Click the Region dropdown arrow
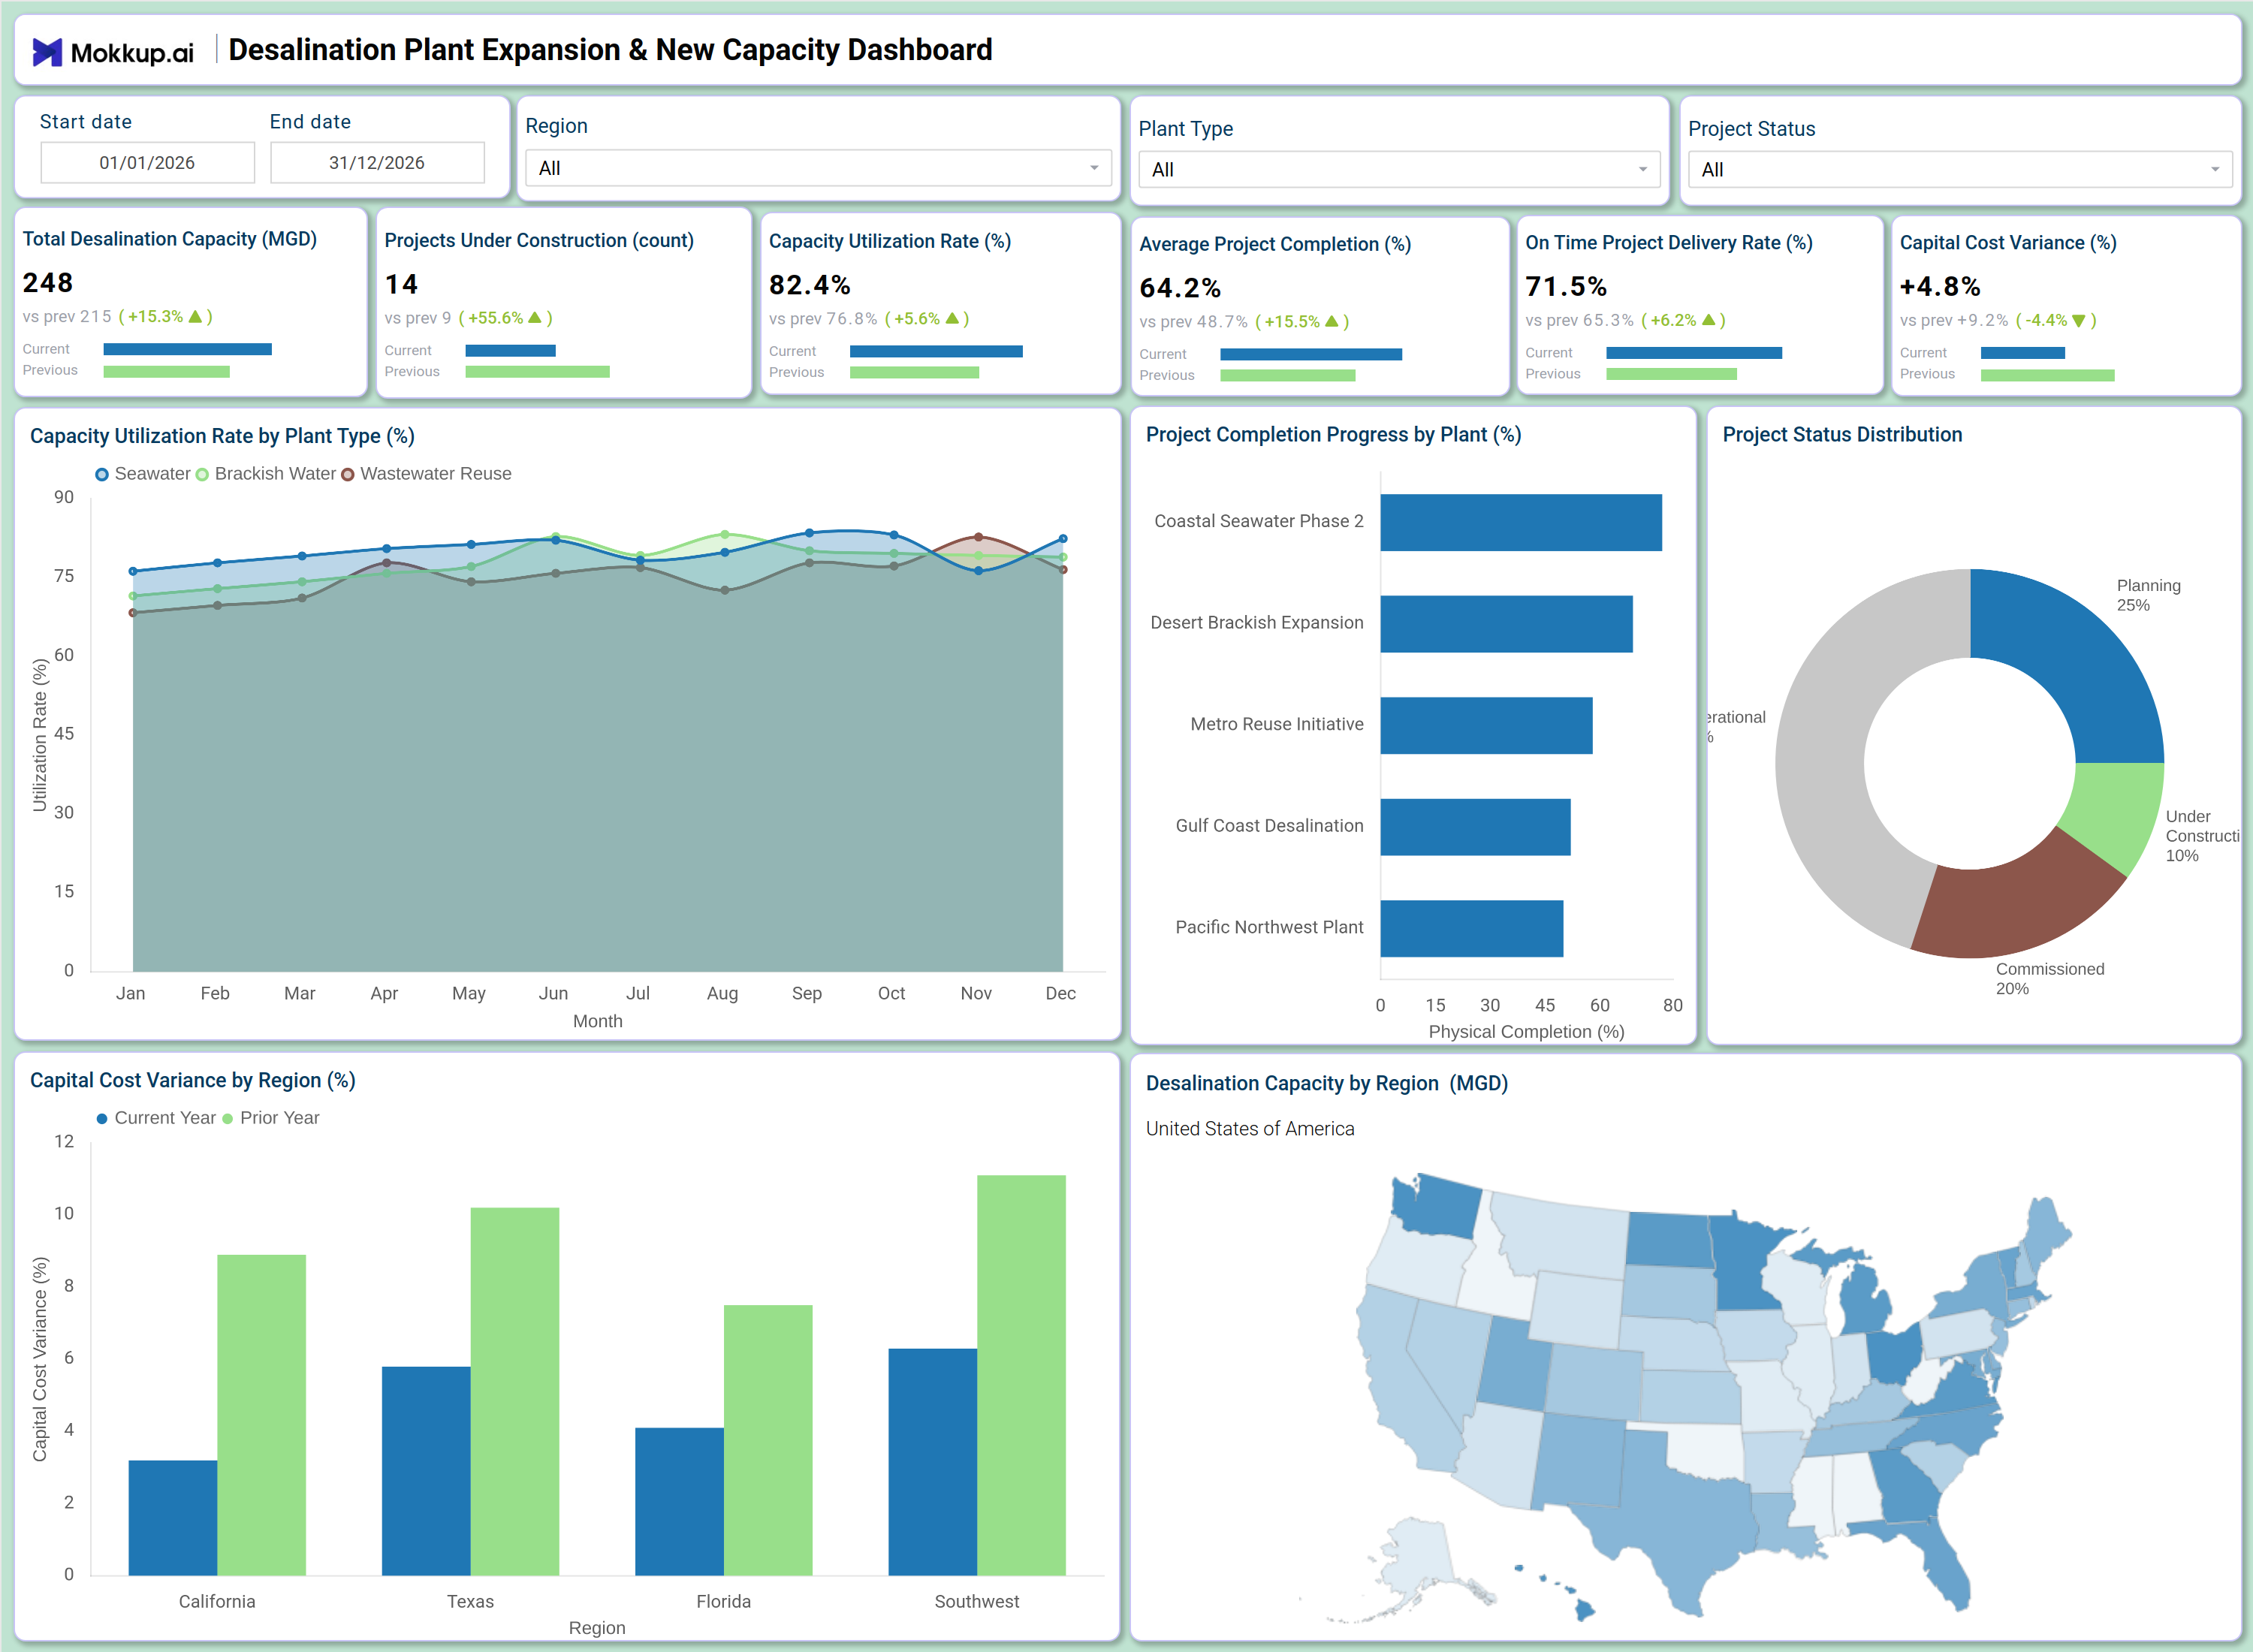This screenshot has height=1652, width=2253. tap(1094, 168)
